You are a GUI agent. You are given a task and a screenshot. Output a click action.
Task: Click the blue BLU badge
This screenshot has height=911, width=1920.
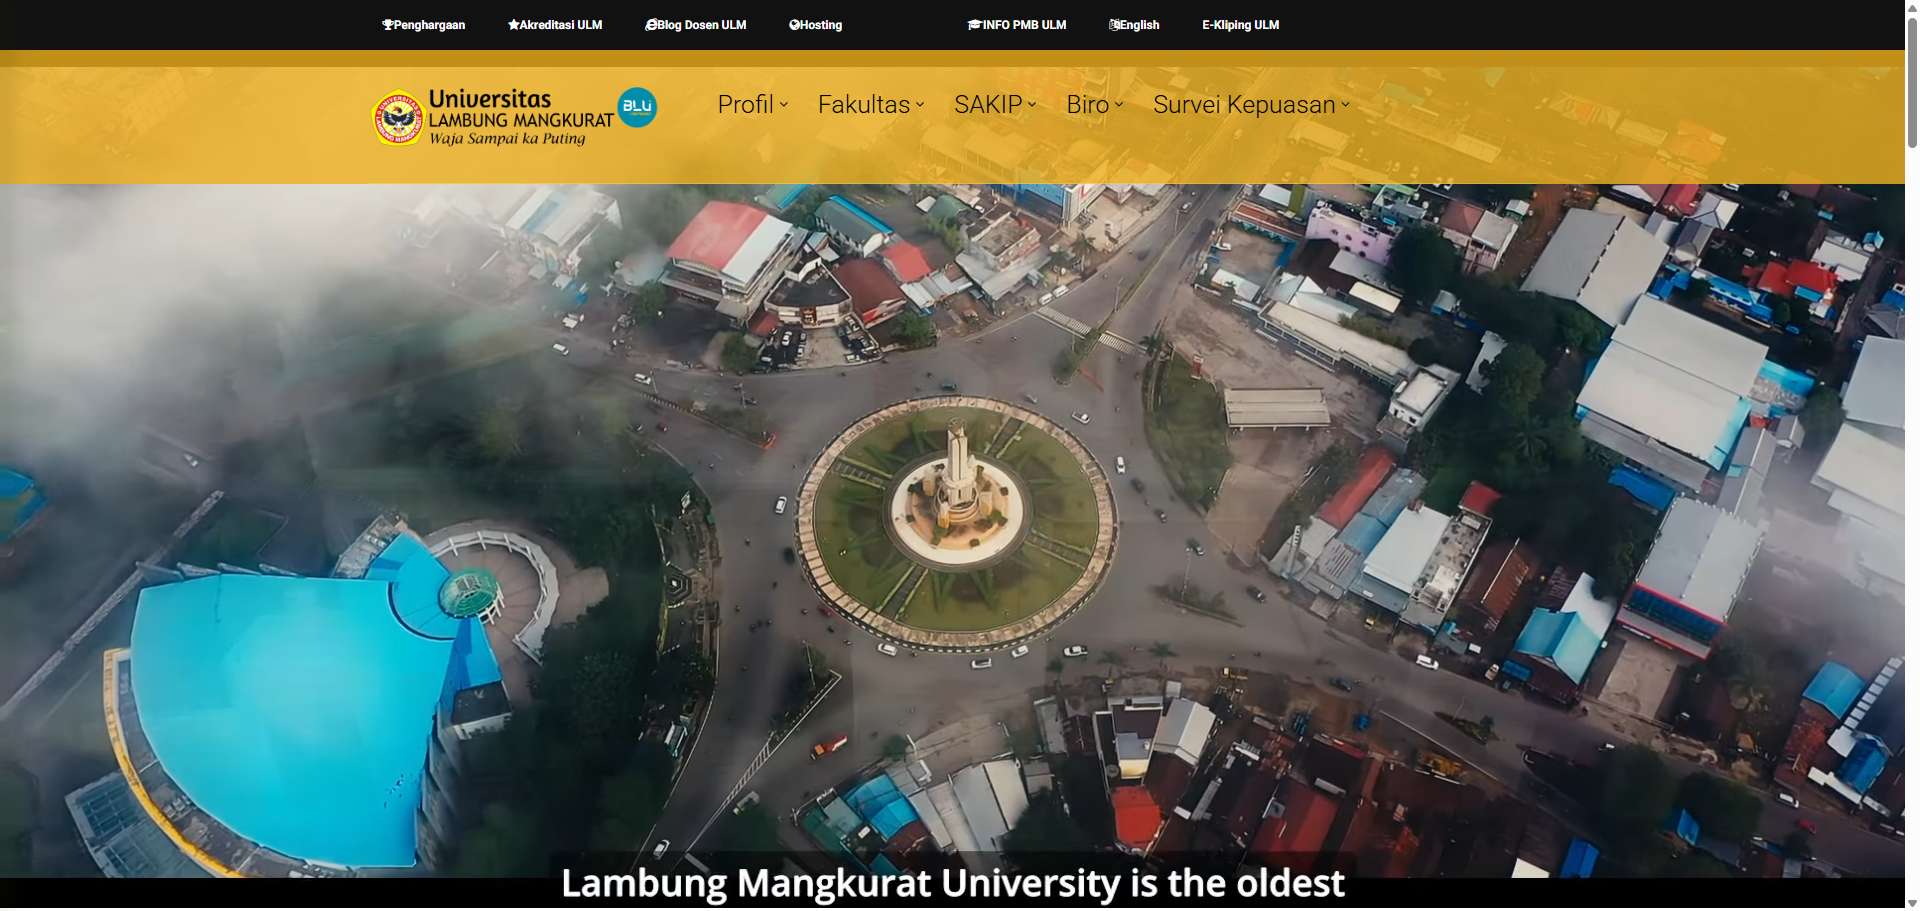point(637,107)
